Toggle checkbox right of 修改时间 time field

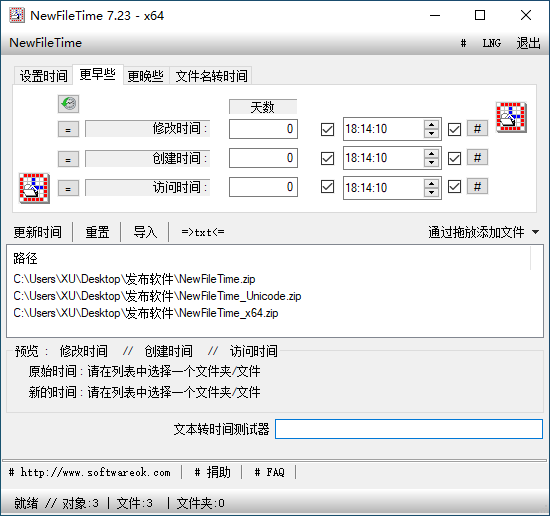tap(454, 129)
